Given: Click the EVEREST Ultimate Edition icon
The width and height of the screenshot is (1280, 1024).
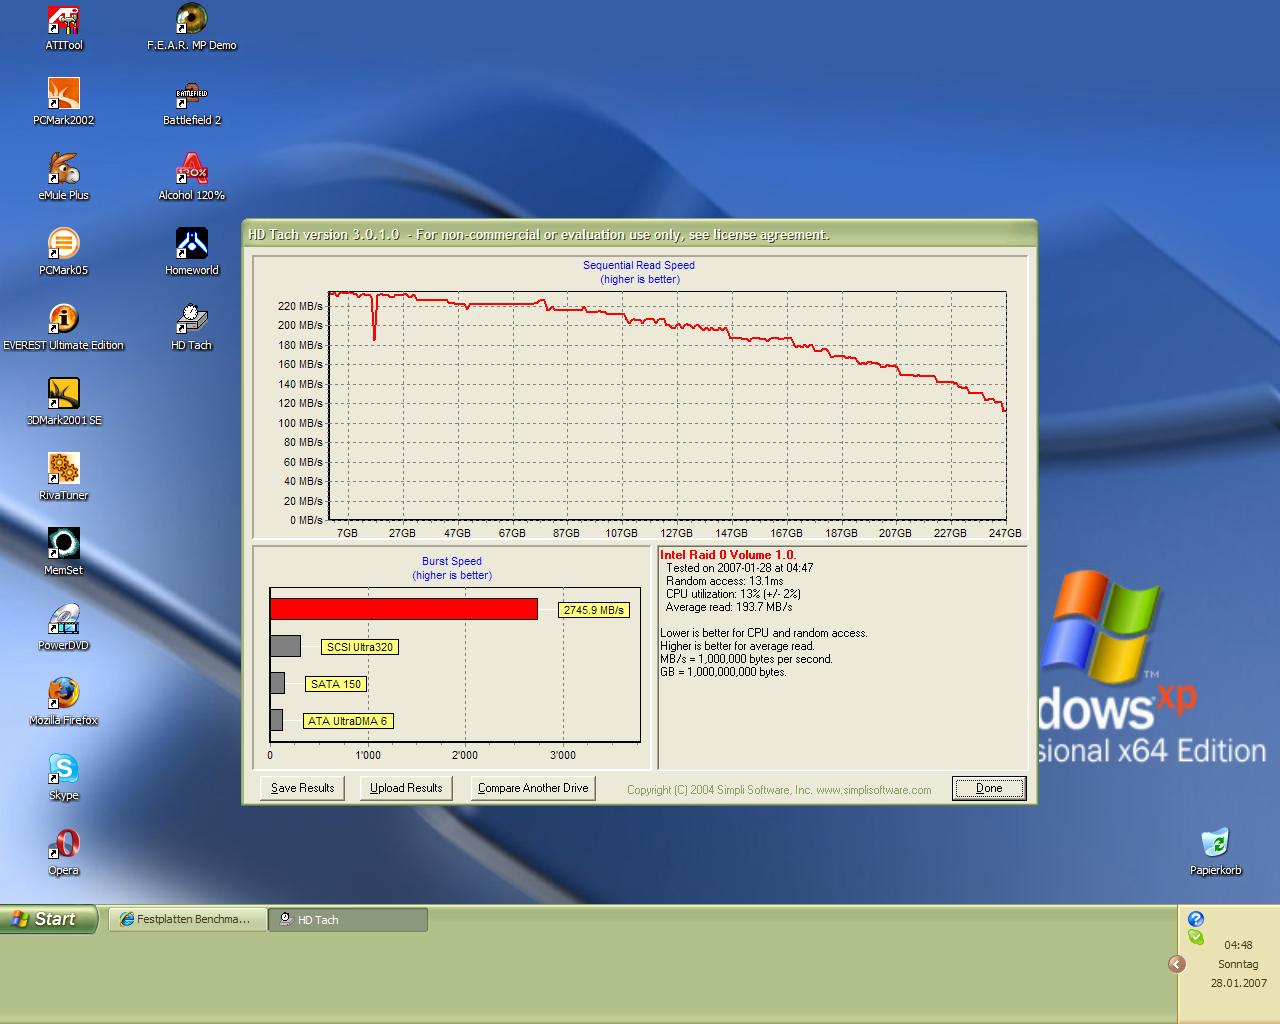Looking at the screenshot, I should tap(64, 320).
